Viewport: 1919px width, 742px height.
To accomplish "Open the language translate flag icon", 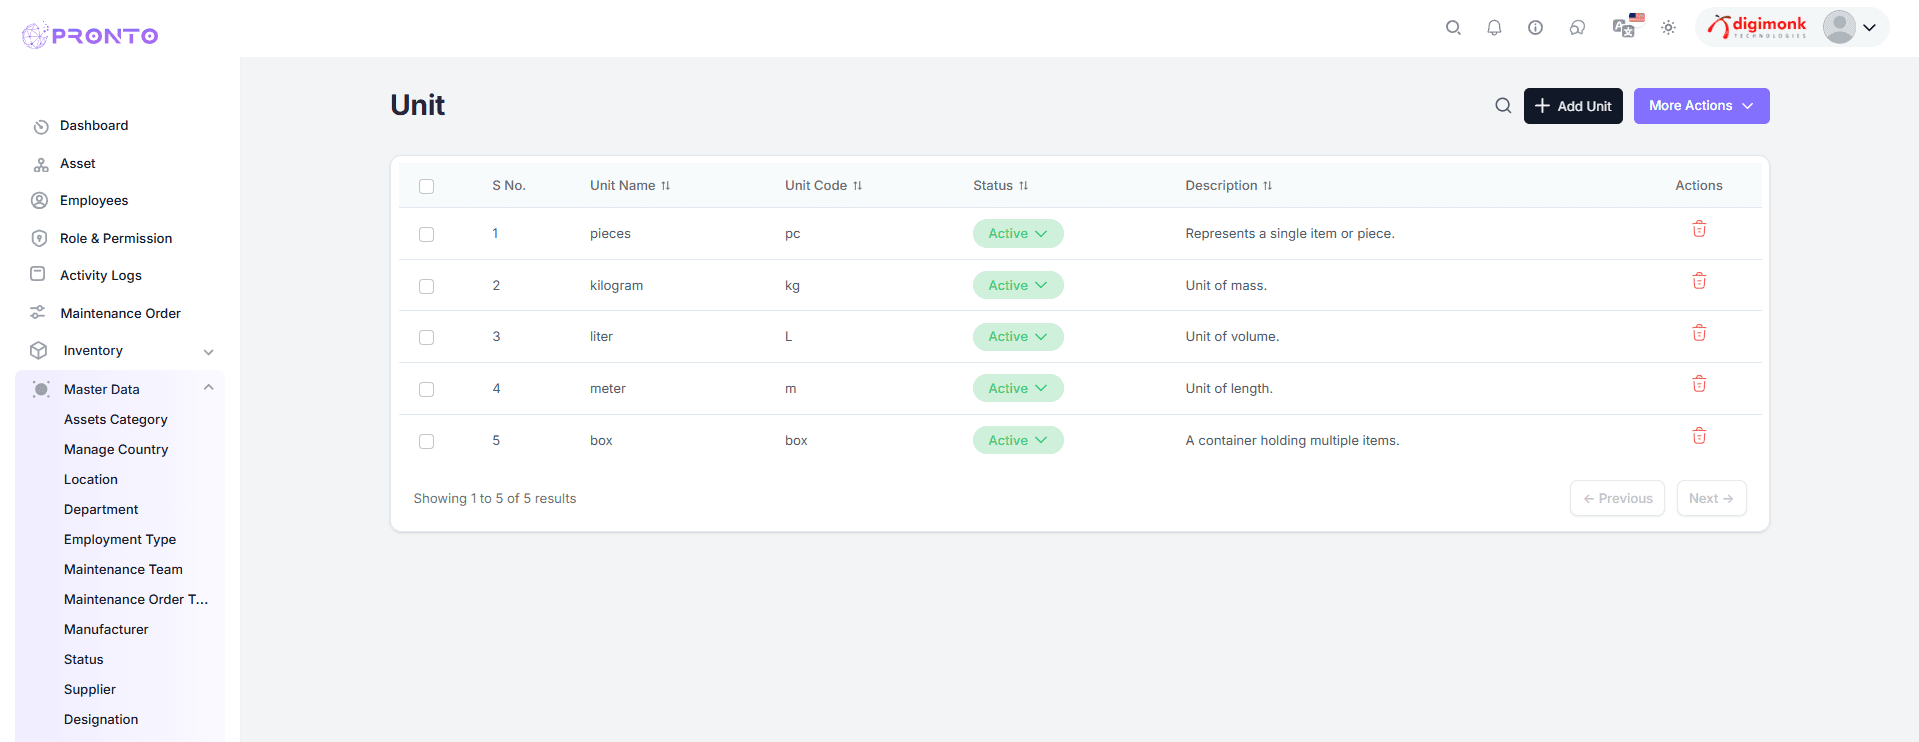I will click(x=1626, y=27).
